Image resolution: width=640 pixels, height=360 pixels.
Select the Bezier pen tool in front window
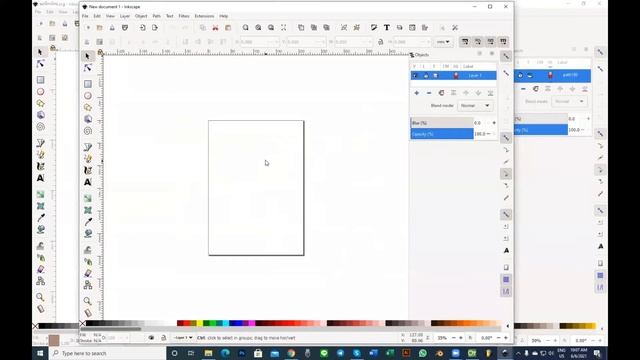coord(88,147)
